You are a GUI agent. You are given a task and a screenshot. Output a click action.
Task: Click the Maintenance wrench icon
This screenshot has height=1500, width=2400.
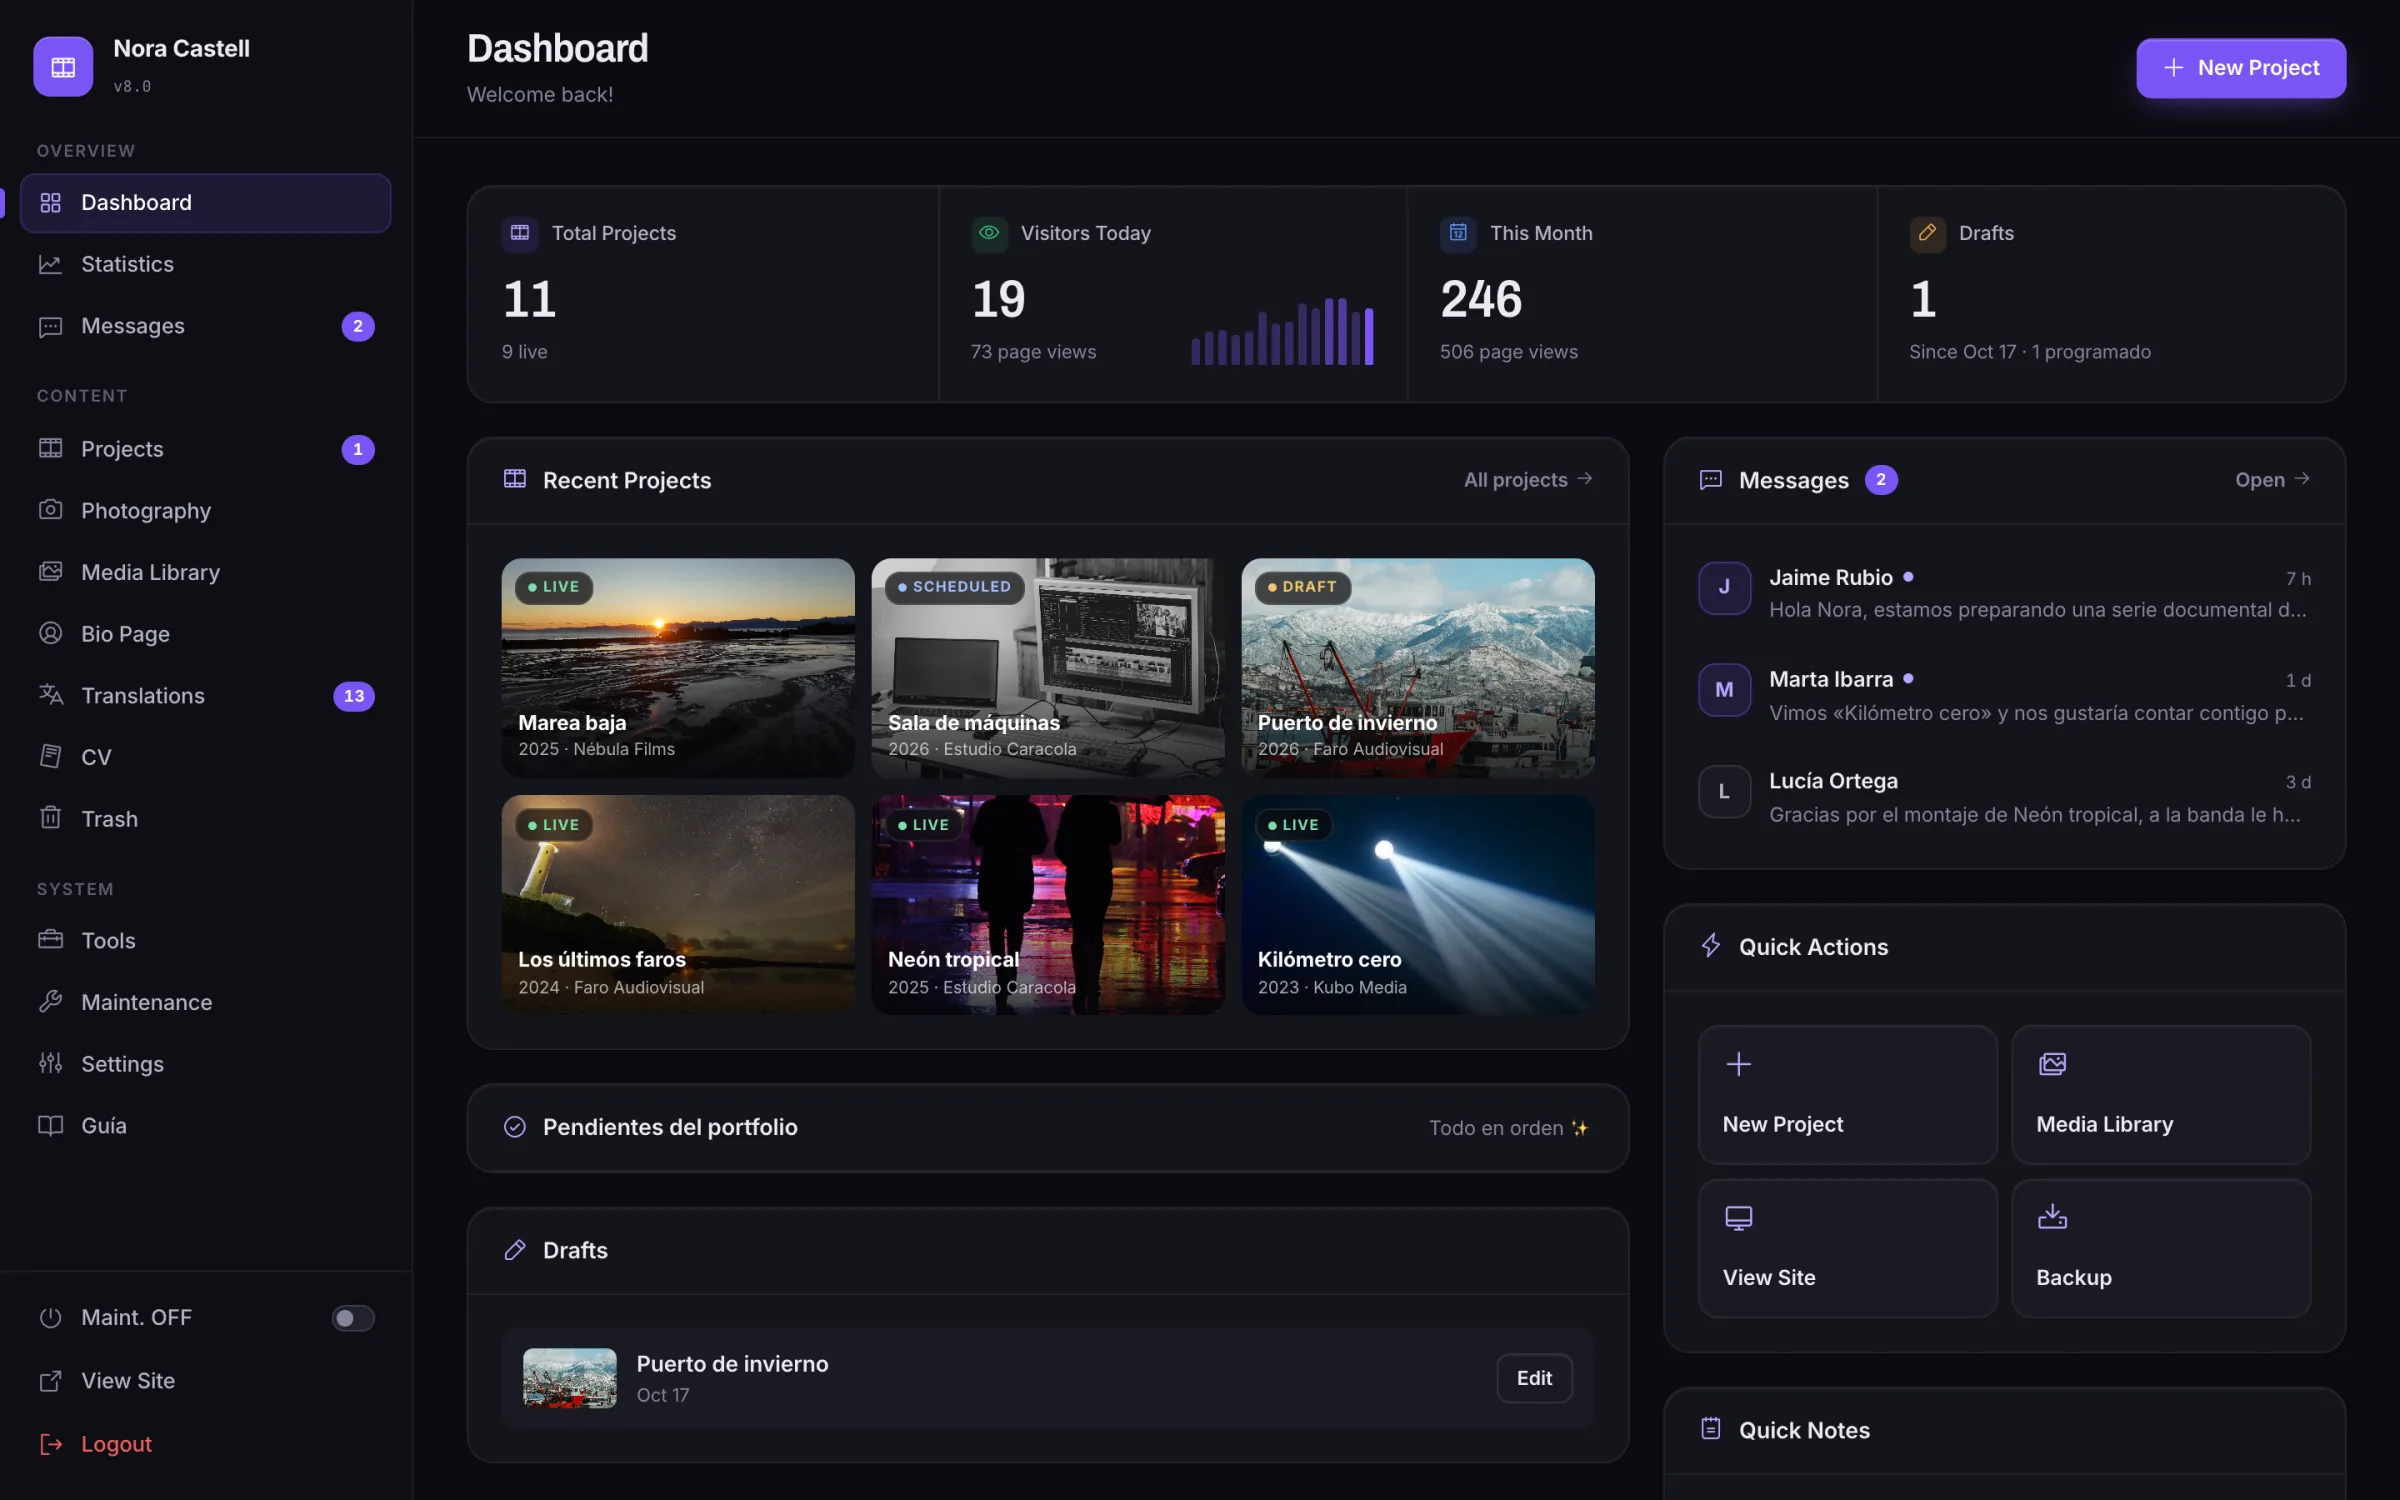tap(50, 1001)
